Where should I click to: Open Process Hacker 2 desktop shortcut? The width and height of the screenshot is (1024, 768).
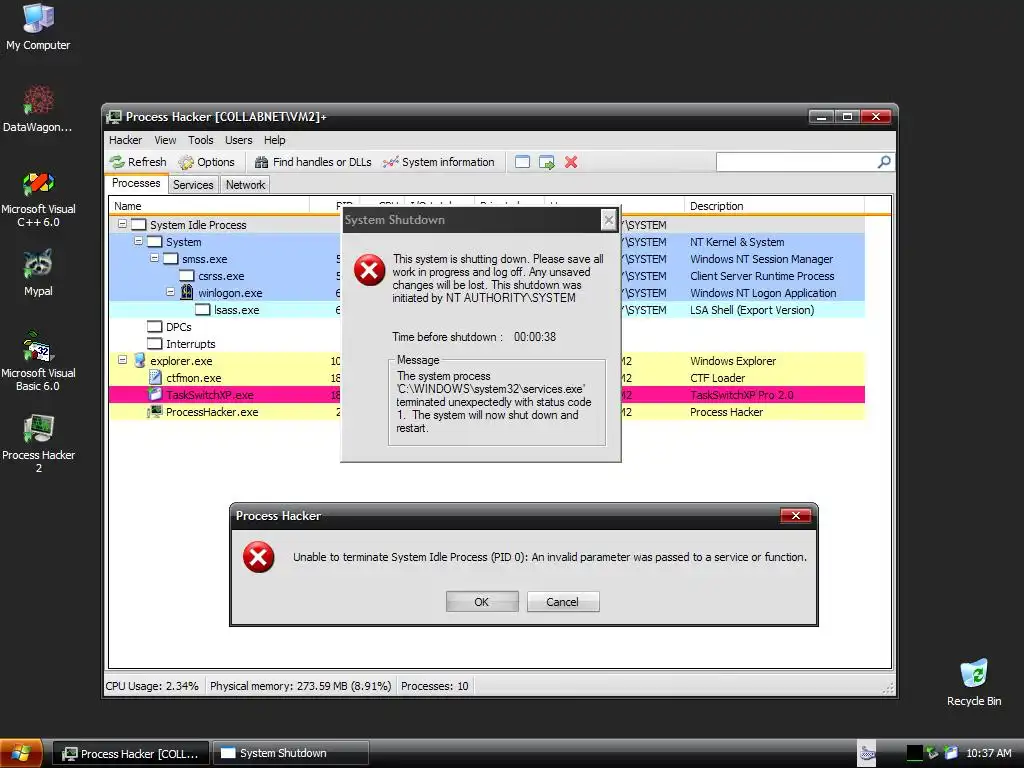pyautogui.click(x=38, y=444)
